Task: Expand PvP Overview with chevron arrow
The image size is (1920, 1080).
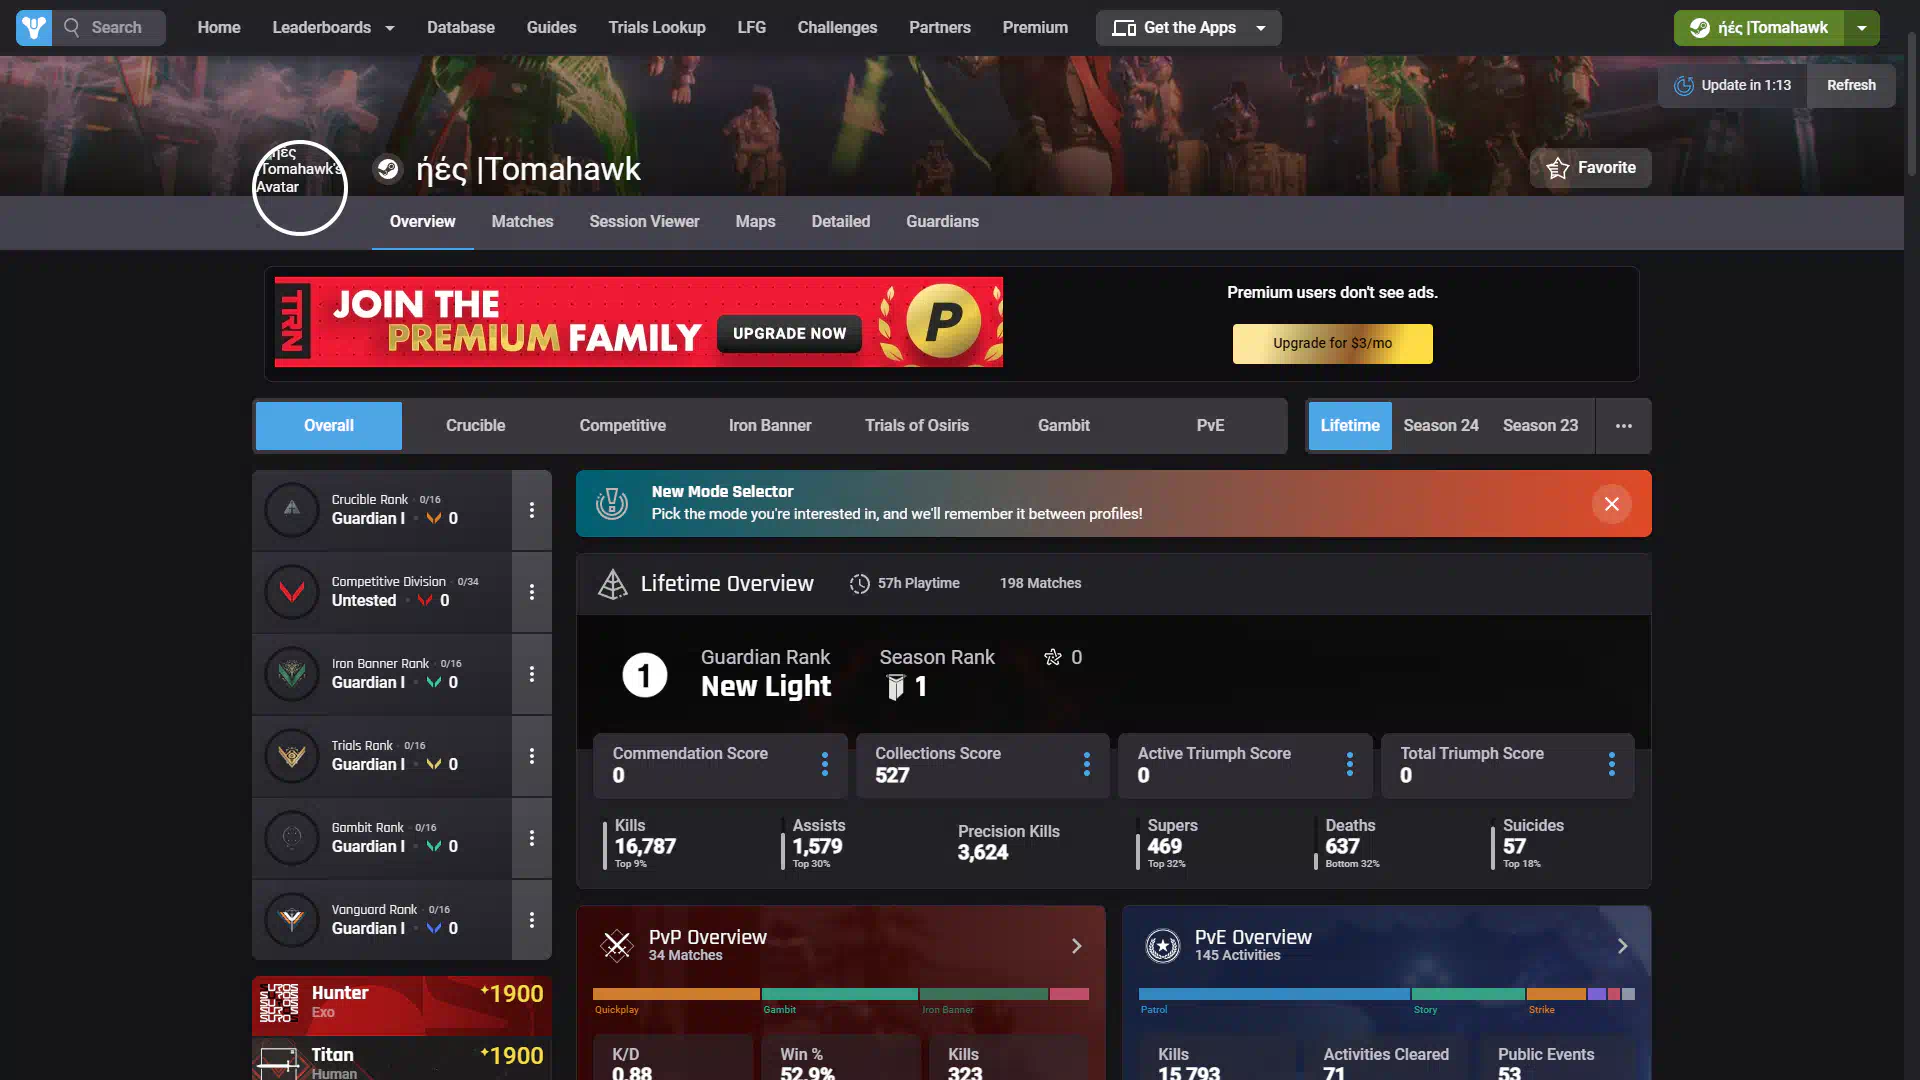Action: [1077, 946]
